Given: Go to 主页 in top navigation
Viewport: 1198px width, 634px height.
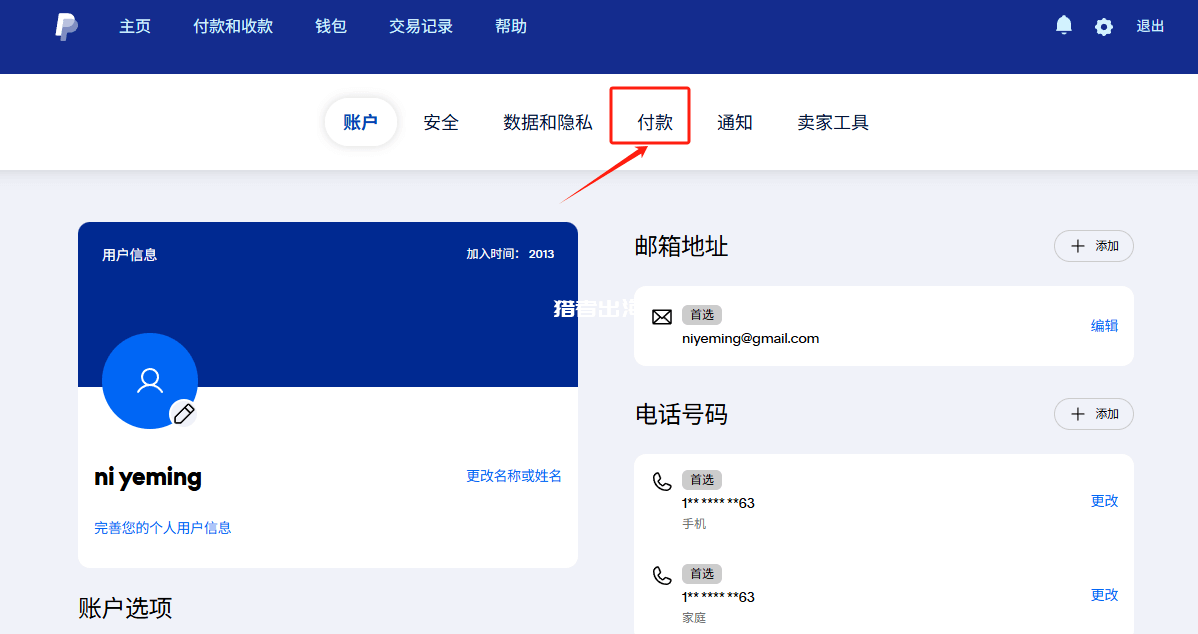Looking at the screenshot, I should point(135,26).
